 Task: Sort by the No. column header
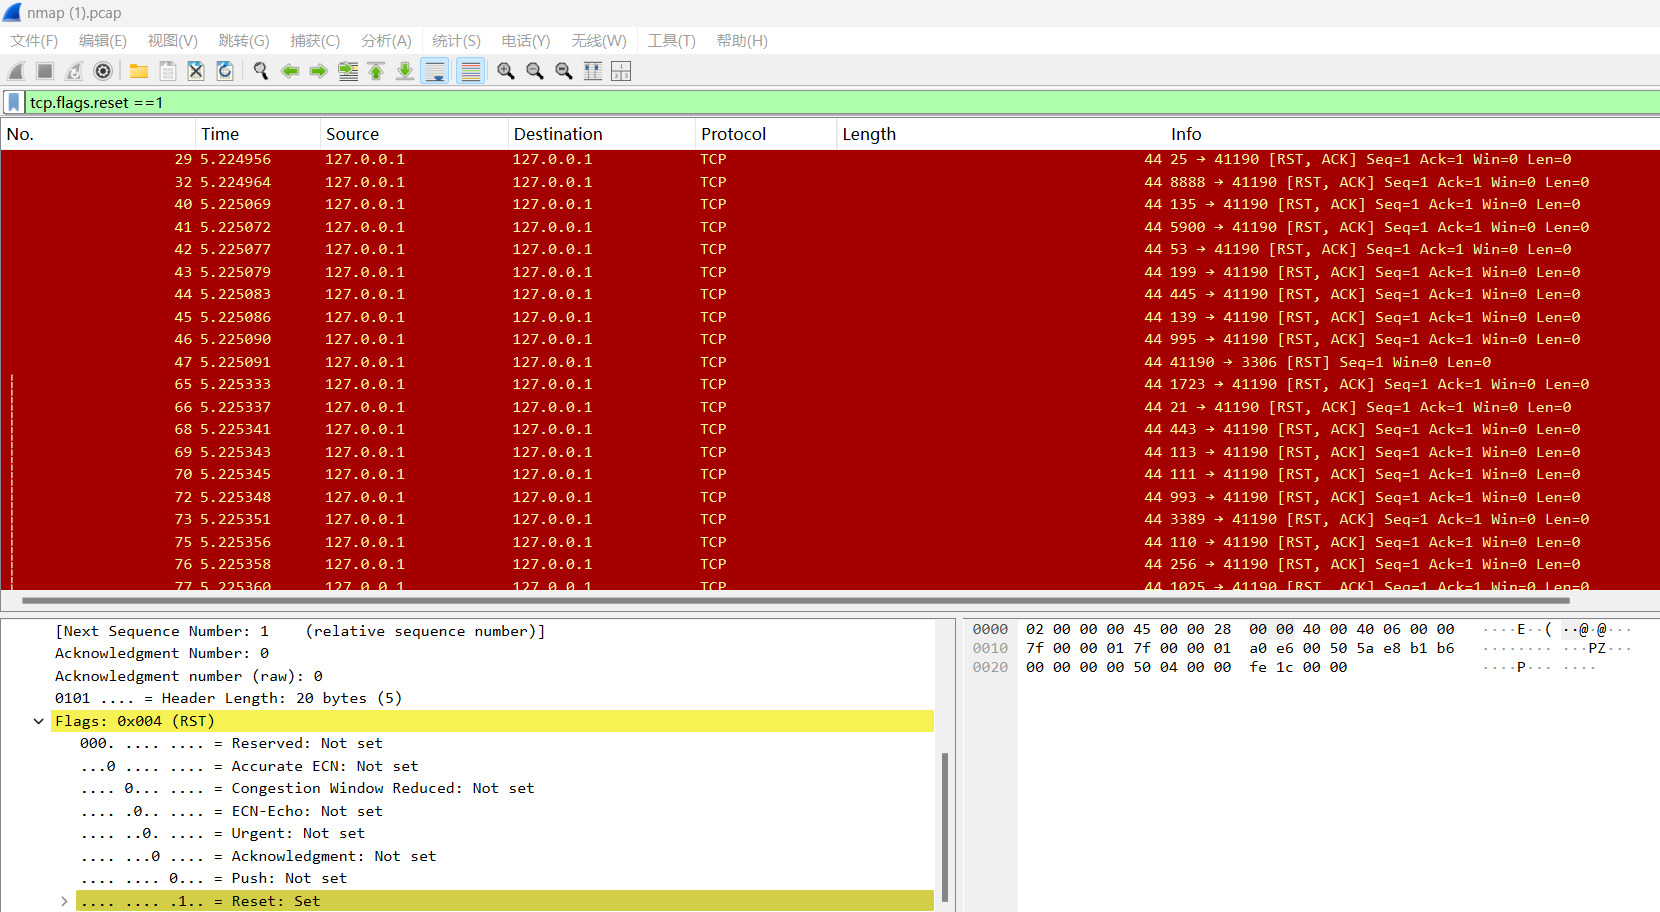(x=98, y=134)
